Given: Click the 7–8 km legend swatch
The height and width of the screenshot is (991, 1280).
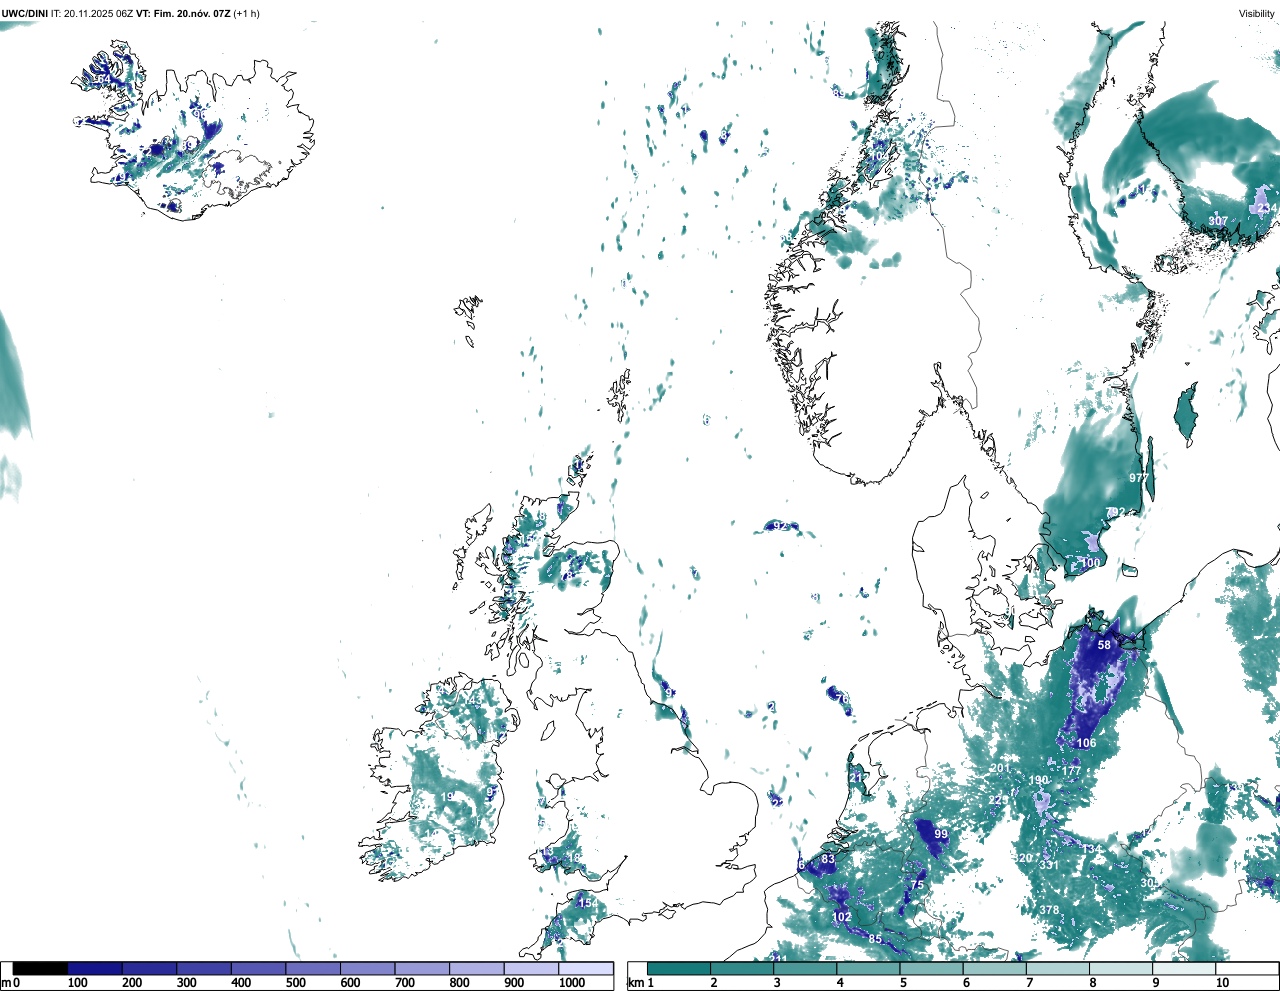Looking at the screenshot, I should 1058,968.
